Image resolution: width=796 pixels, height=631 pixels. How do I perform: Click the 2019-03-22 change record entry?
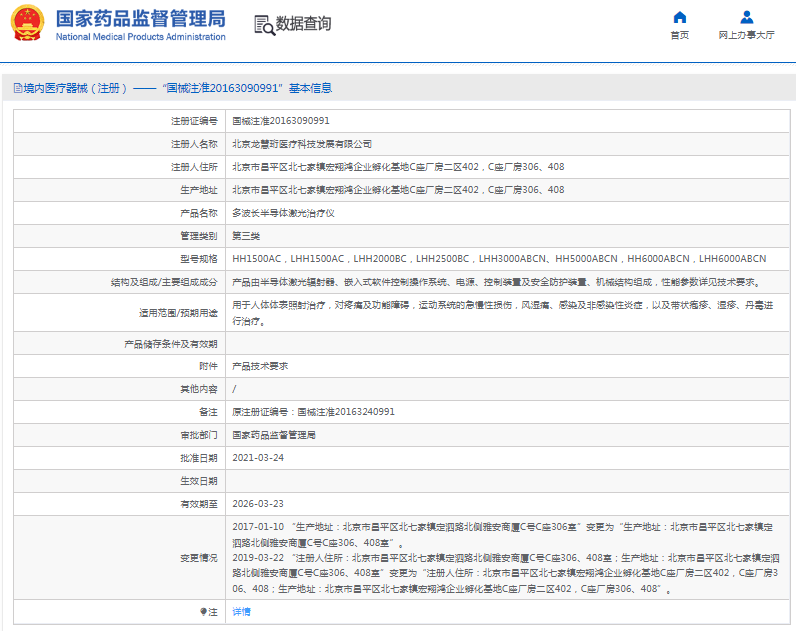point(505,573)
